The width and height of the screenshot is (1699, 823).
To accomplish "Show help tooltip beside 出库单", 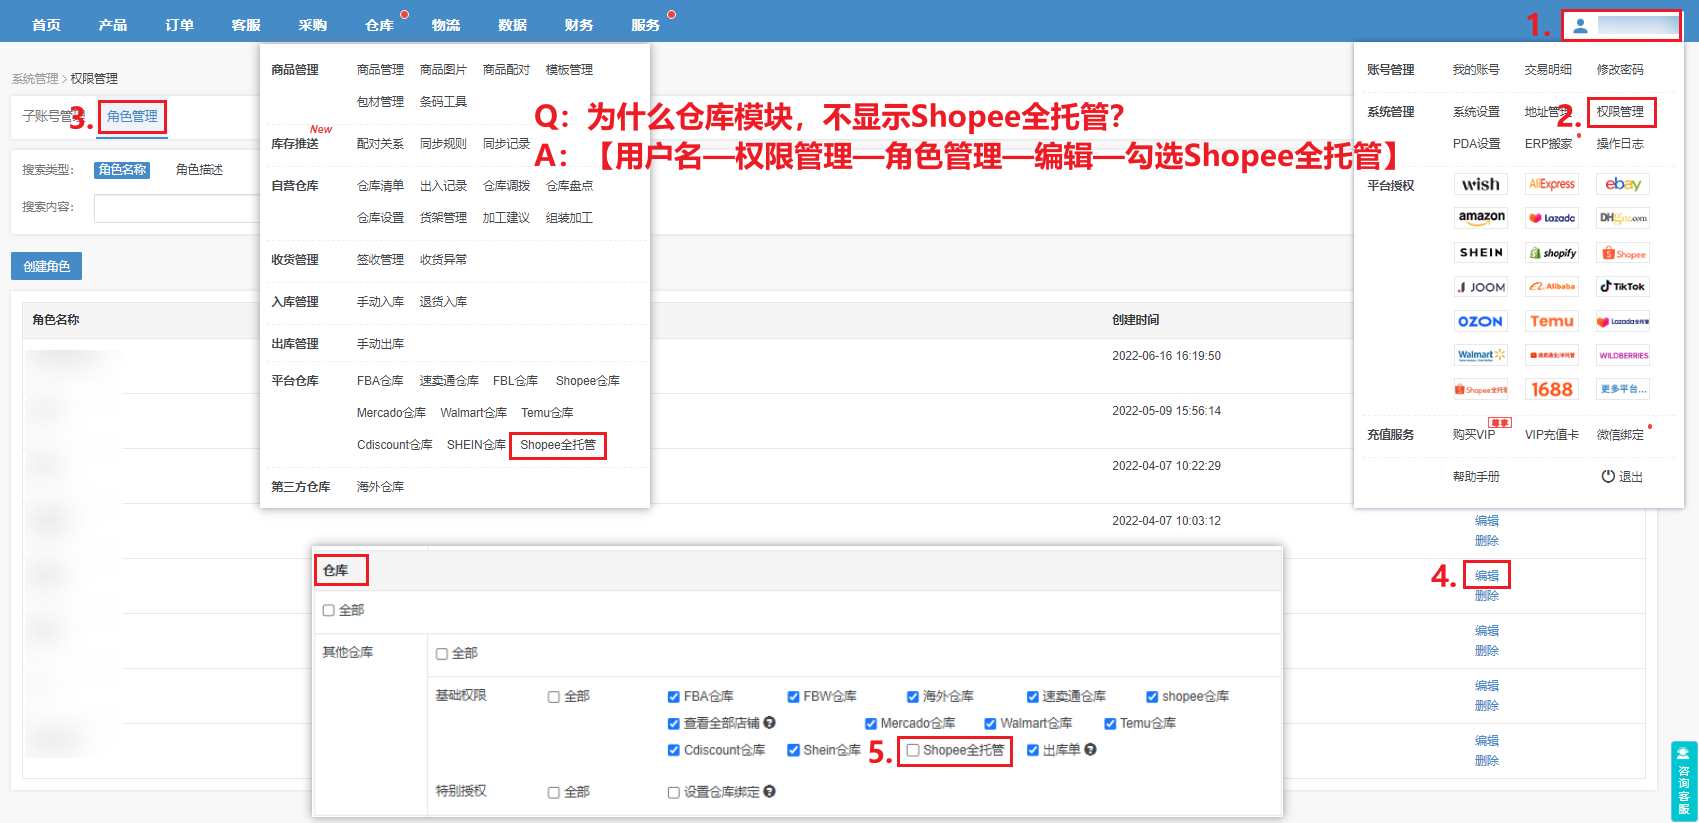I will click(1091, 750).
